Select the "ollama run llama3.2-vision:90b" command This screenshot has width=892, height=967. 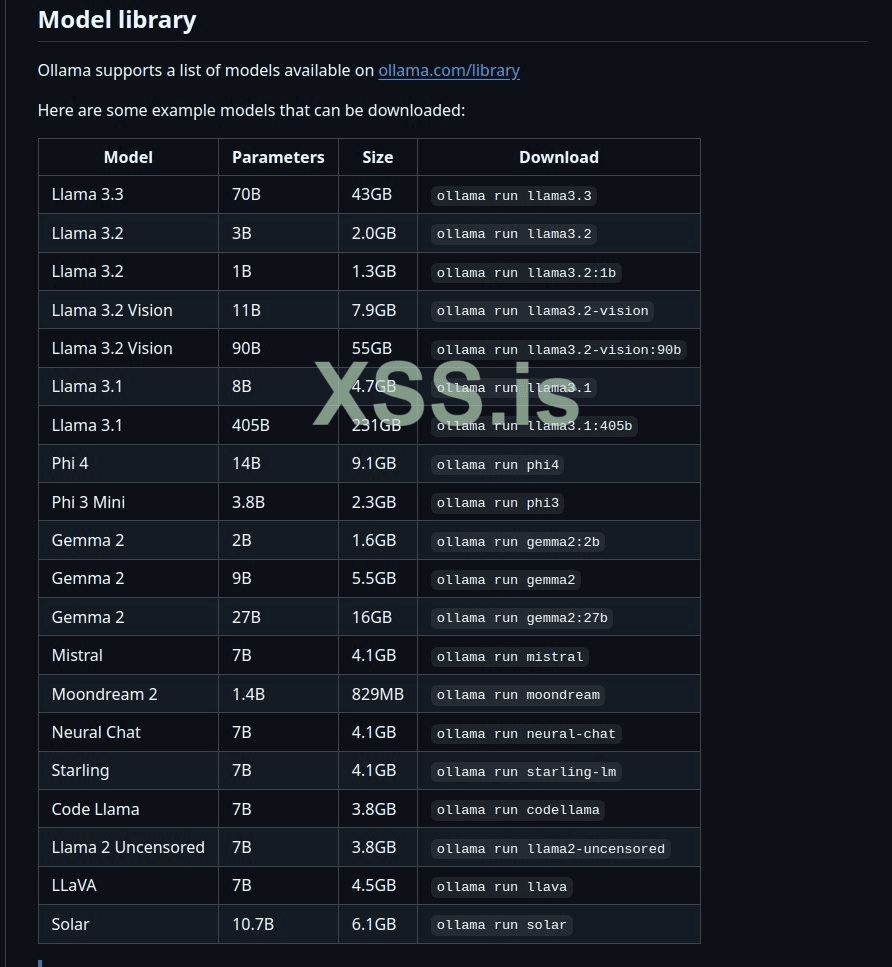tap(559, 350)
